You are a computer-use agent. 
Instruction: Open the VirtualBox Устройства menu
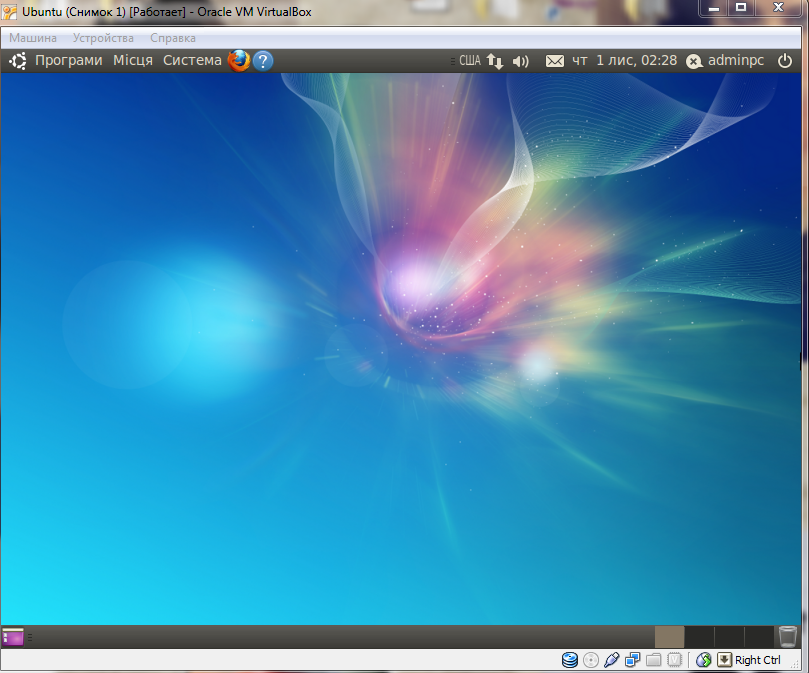(103, 38)
